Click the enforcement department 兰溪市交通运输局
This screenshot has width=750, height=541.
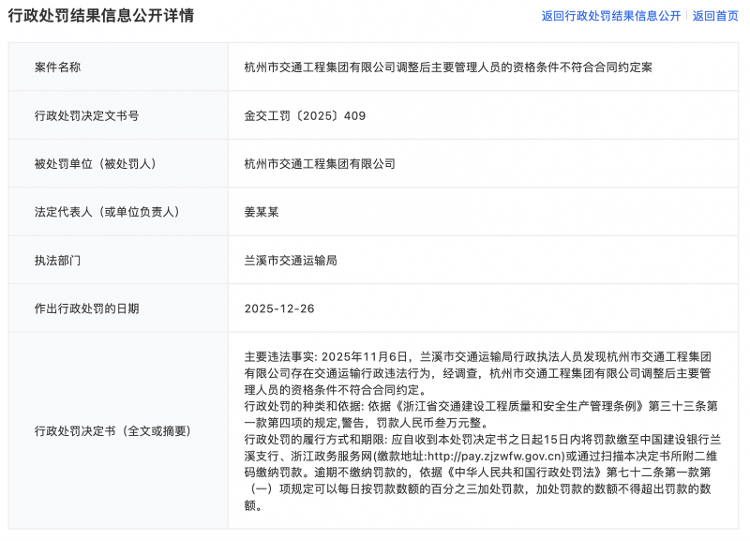[291, 259]
